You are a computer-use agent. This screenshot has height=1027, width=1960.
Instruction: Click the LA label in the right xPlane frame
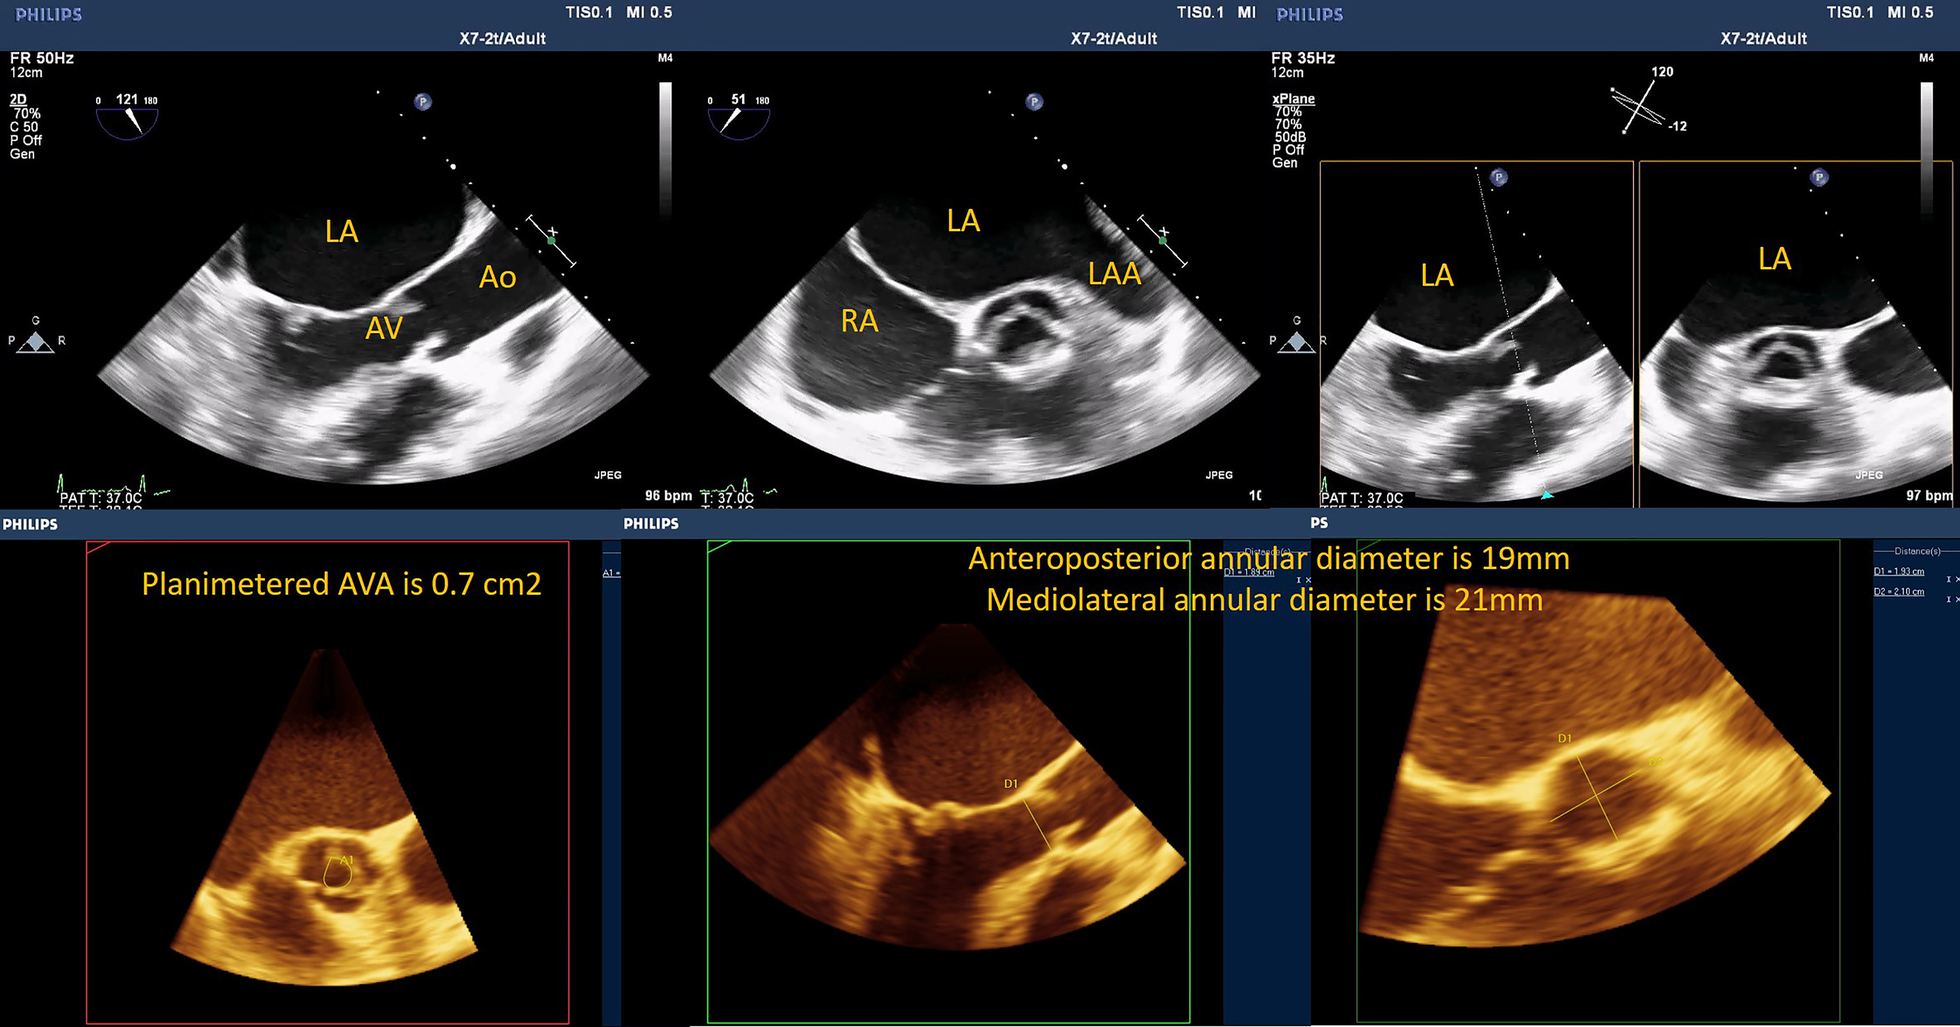click(x=1774, y=259)
